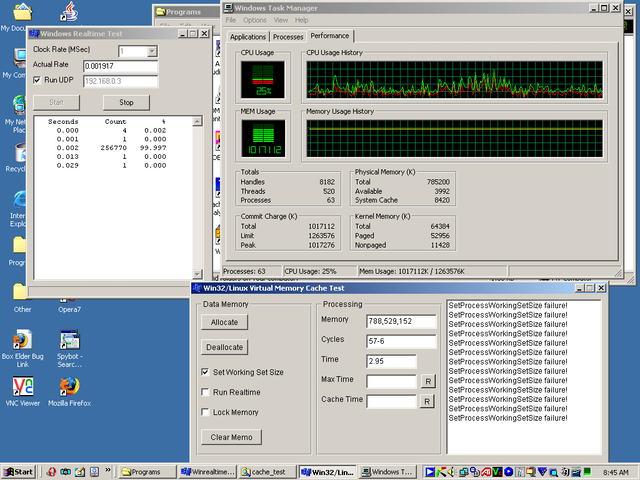
Task: Click the speaker volume tray icon
Action: 451,472
